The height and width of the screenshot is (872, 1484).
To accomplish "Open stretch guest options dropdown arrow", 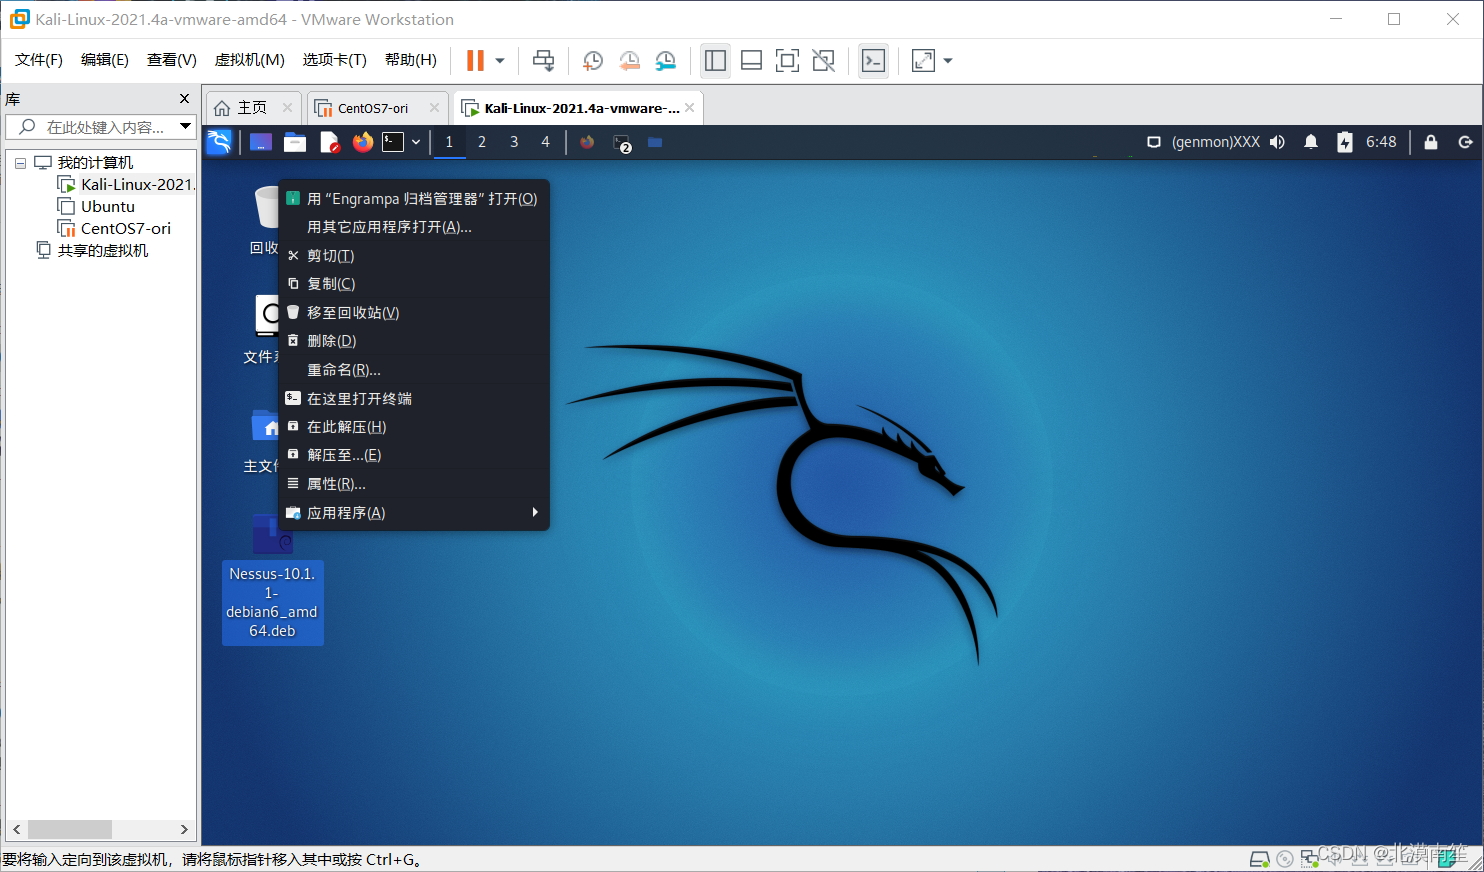I will (x=948, y=61).
